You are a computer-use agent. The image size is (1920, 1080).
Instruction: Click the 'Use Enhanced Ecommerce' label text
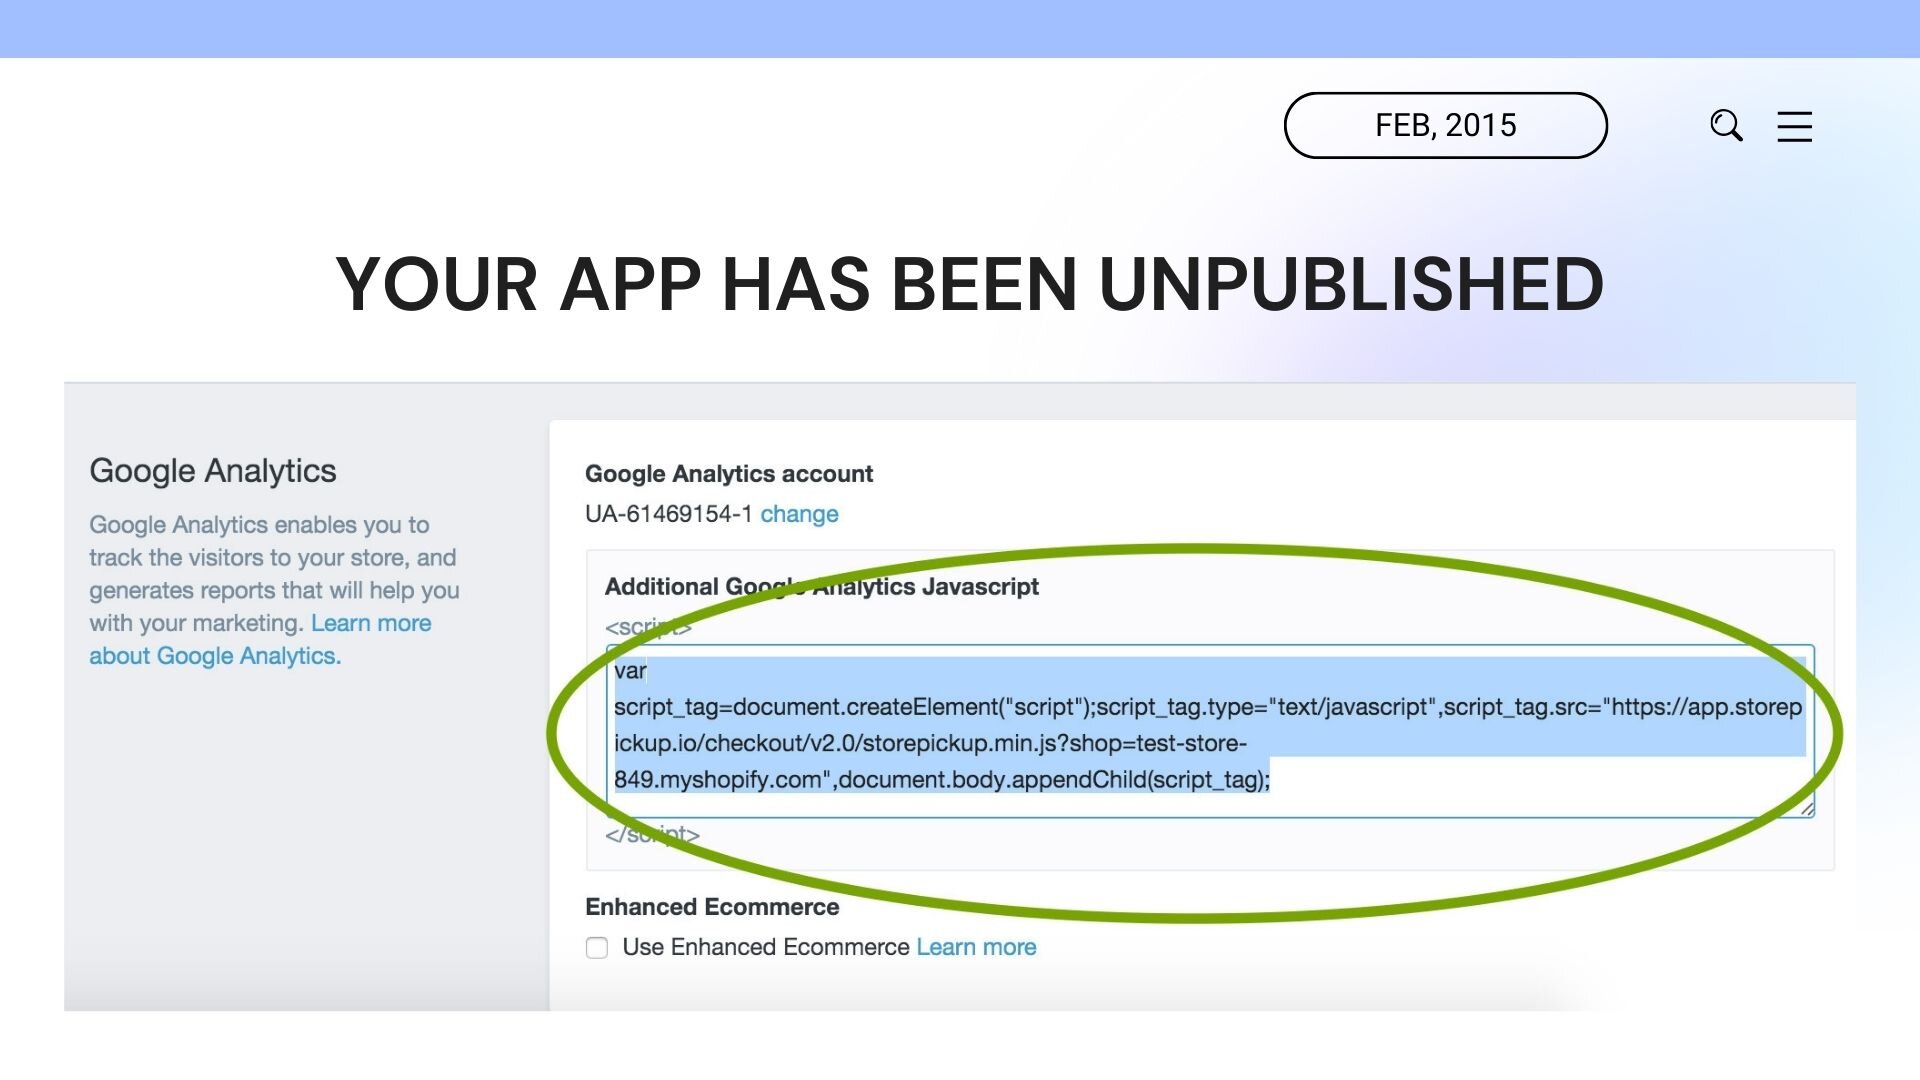(765, 947)
